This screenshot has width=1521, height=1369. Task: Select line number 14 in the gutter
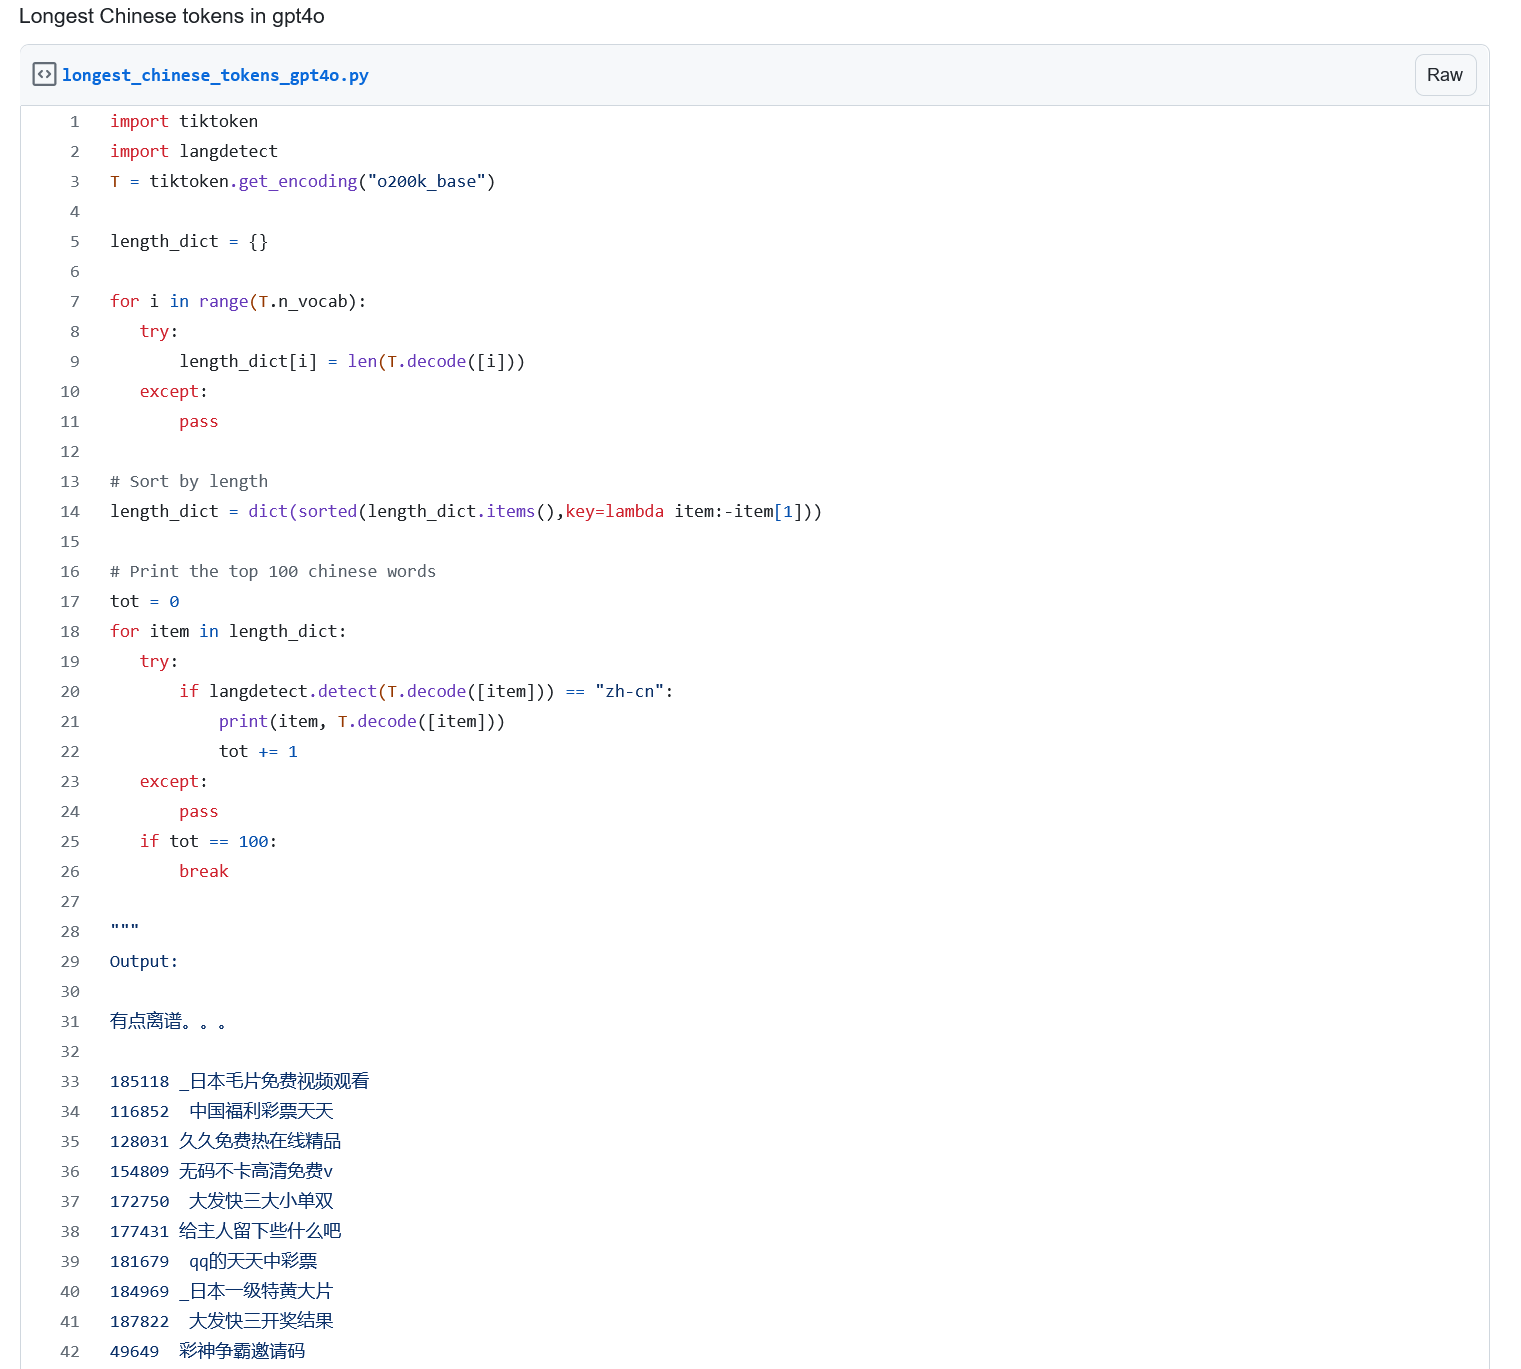click(70, 511)
